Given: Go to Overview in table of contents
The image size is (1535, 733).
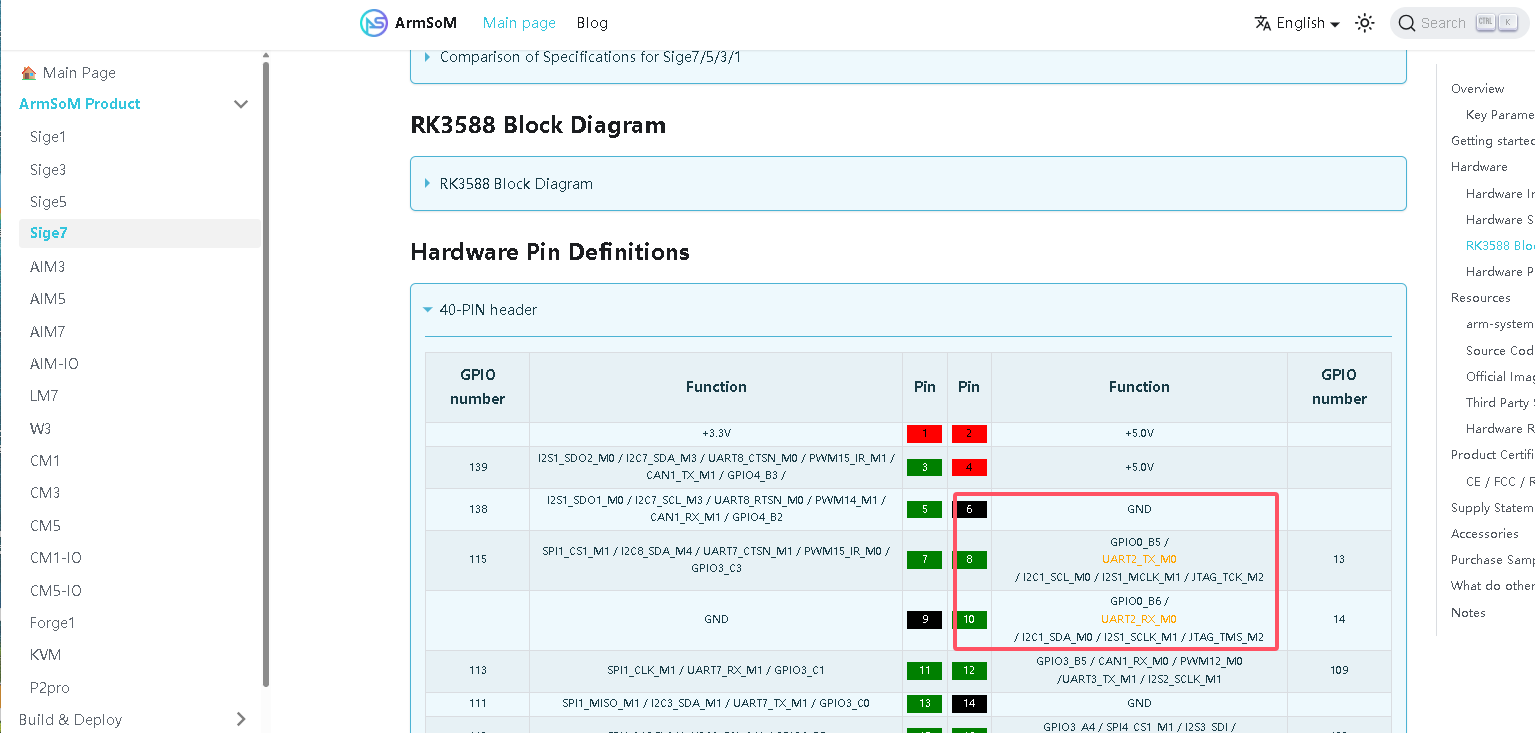Looking at the screenshot, I should click(x=1477, y=89).
